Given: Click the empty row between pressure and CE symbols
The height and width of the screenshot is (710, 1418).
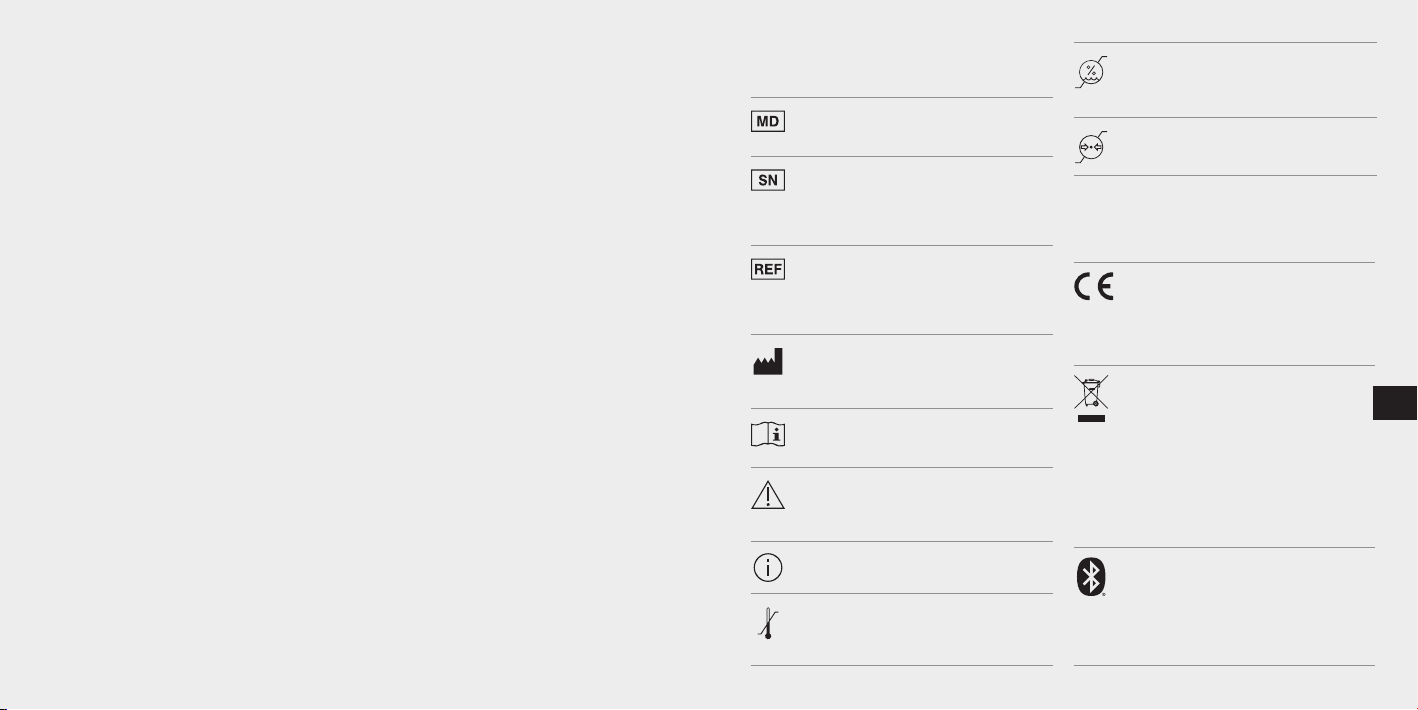Looking at the screenshot, I should (1225, 219).
